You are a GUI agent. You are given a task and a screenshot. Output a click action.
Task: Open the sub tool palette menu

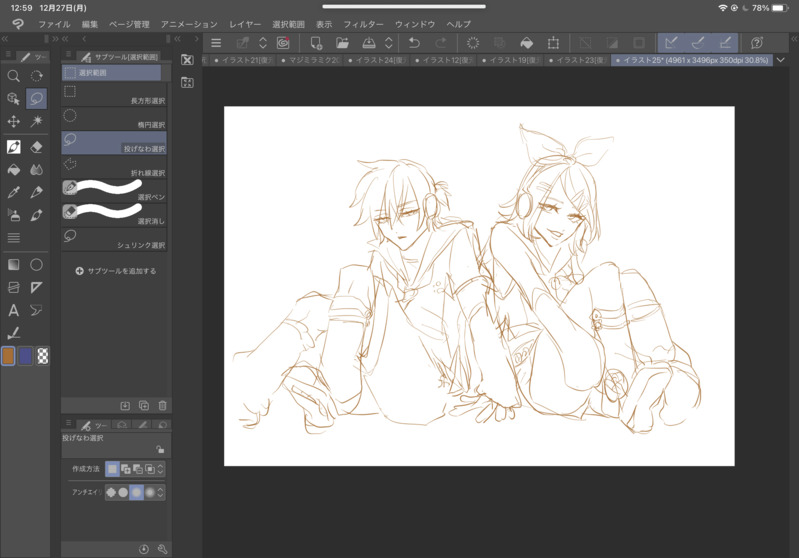[x=68, y=54]
